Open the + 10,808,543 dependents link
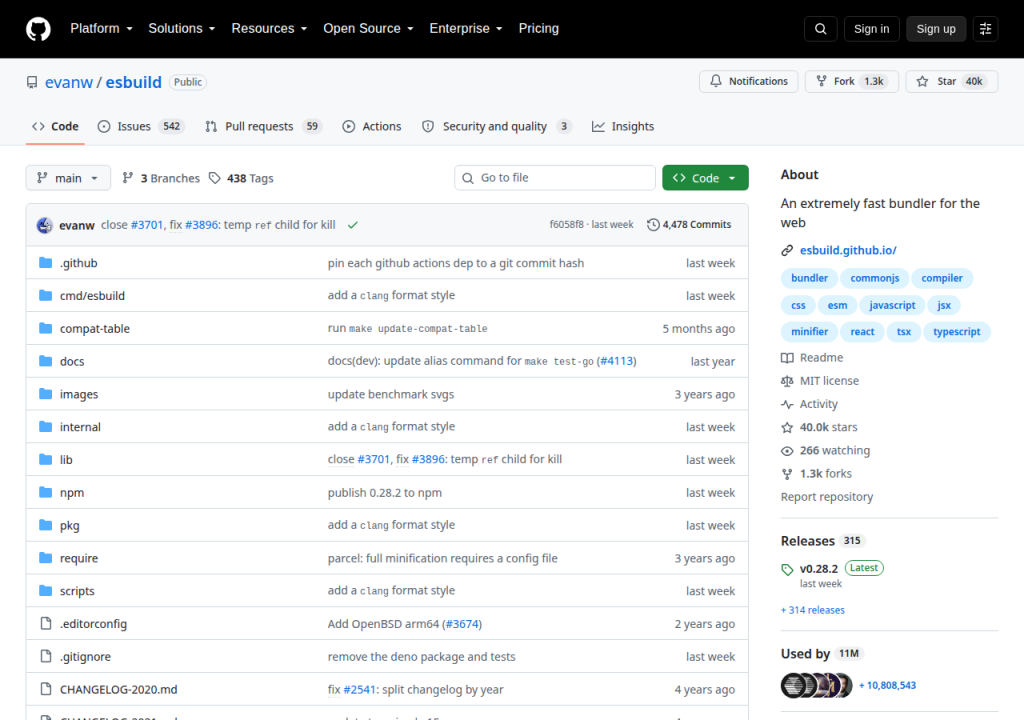The image size is (1024, 720). point(888,685)
